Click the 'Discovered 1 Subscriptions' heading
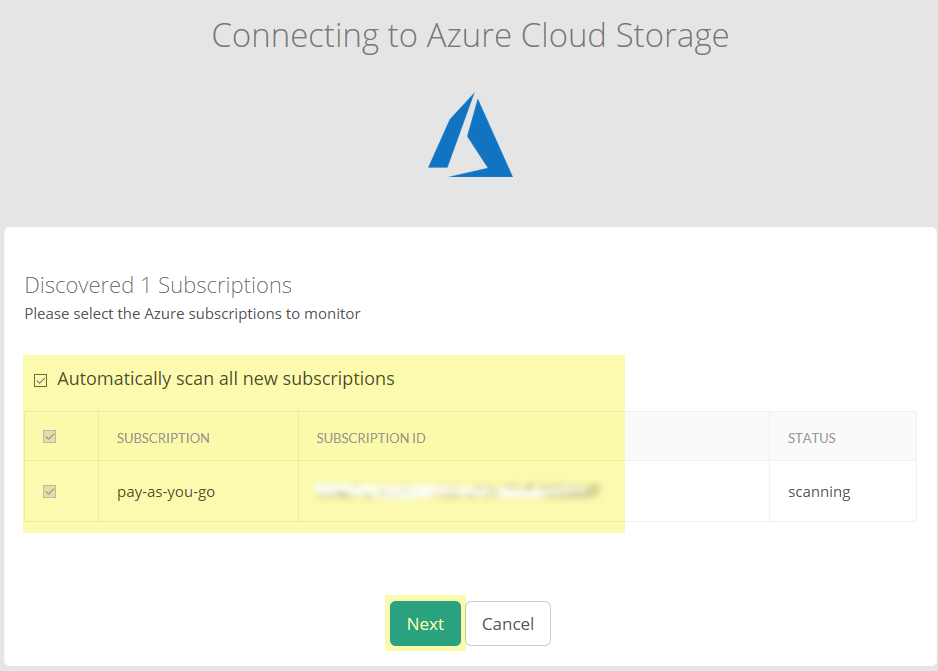Viewport: 938px width, 671px height. point(158,285)
